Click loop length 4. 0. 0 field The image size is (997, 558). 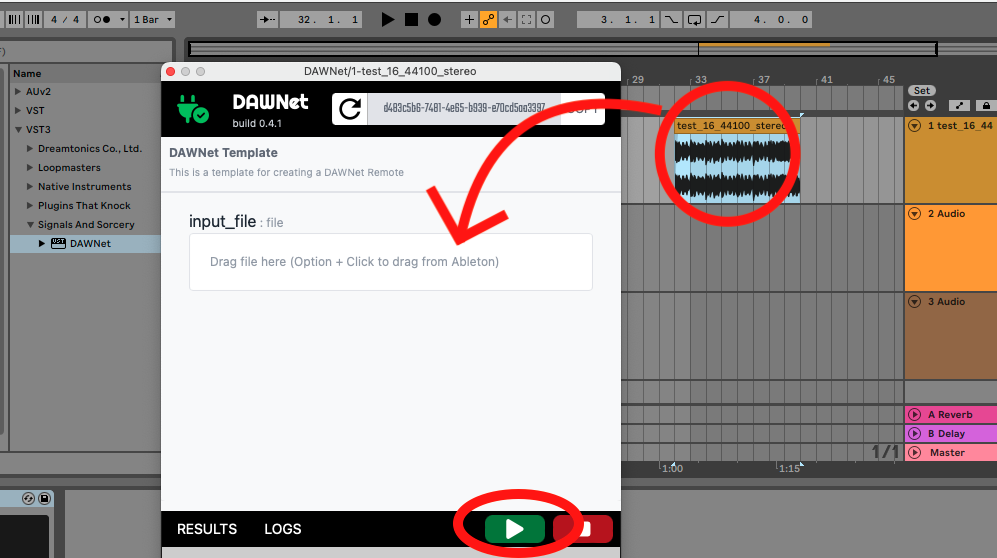point(771,20)
